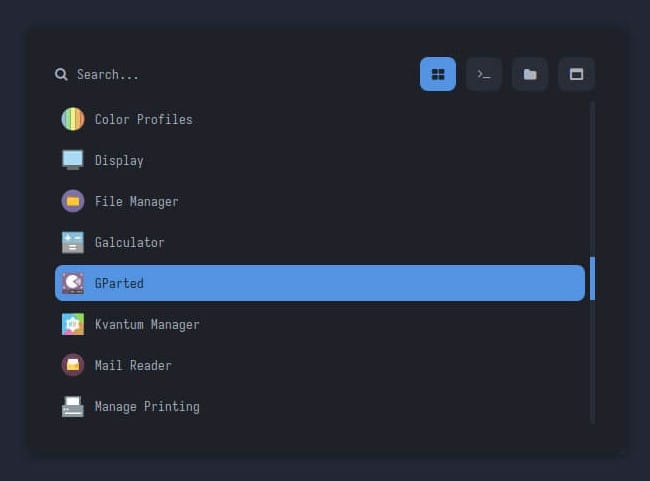650x481 pixels.
Task: Click the Manage Printing printer icon
Action: coord(72,406)
